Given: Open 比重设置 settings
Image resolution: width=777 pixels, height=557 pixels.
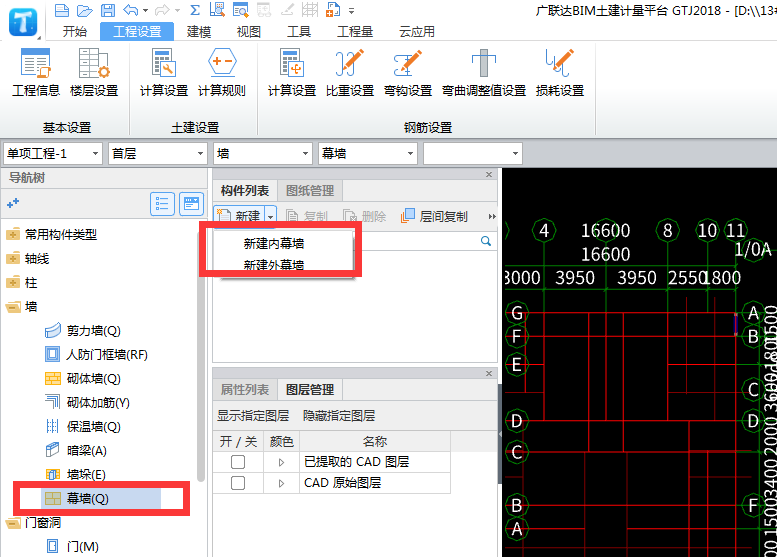Looking at the screenshot, I should pos(350,72).
